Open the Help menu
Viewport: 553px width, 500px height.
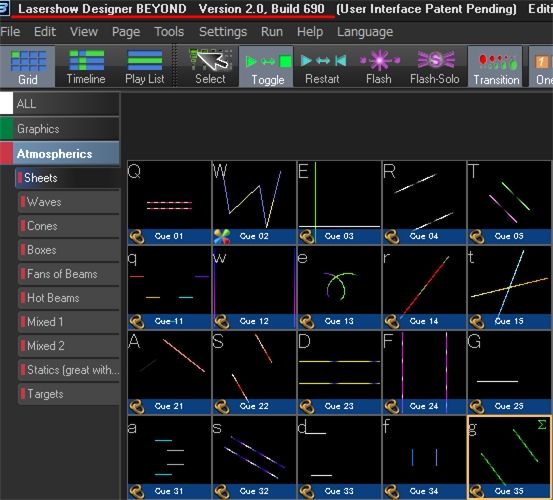310,32
